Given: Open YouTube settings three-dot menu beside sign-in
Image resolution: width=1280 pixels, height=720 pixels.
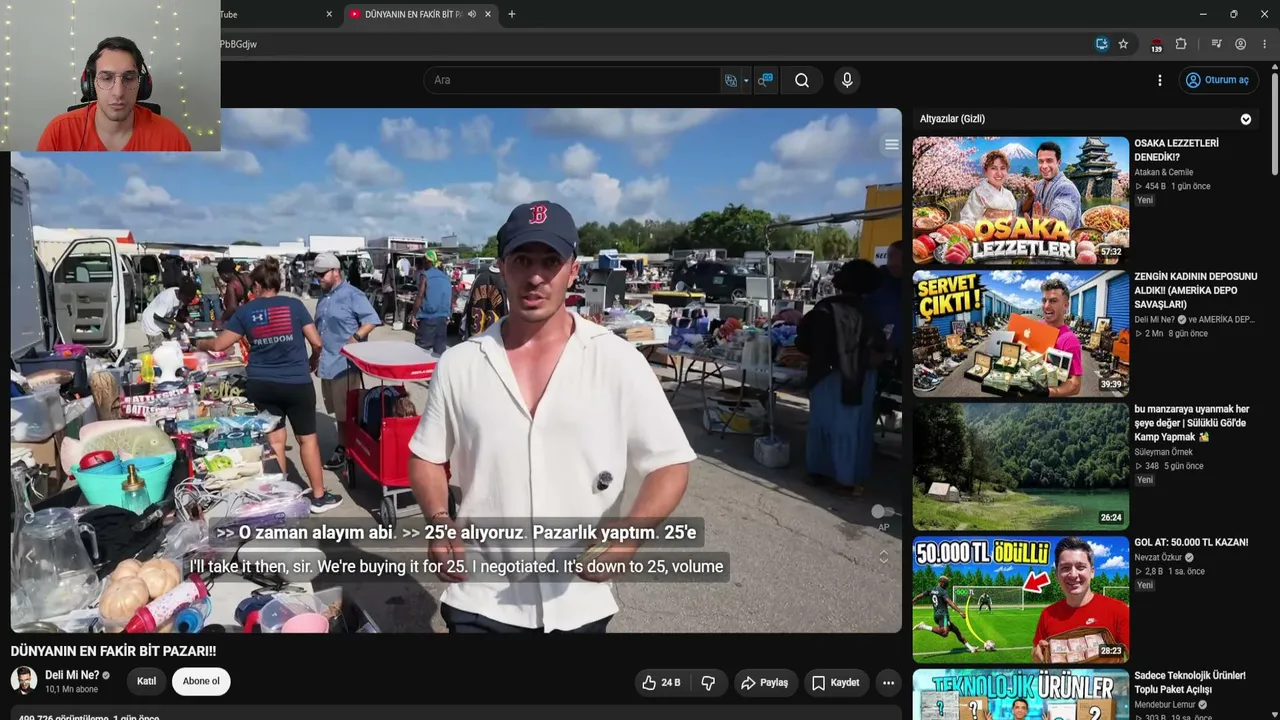Looking at the screenshot, I should [x=1160, y=80].
